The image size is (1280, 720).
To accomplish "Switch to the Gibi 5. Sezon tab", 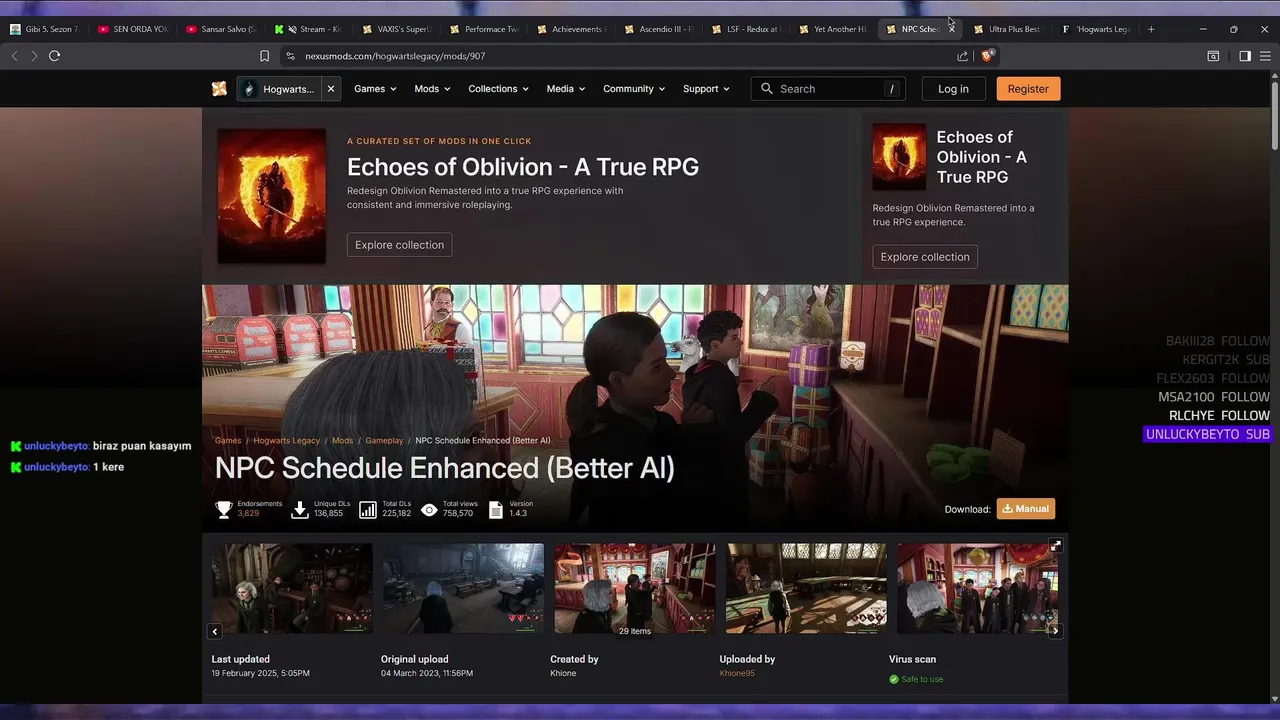I will (x=46, y=29).
